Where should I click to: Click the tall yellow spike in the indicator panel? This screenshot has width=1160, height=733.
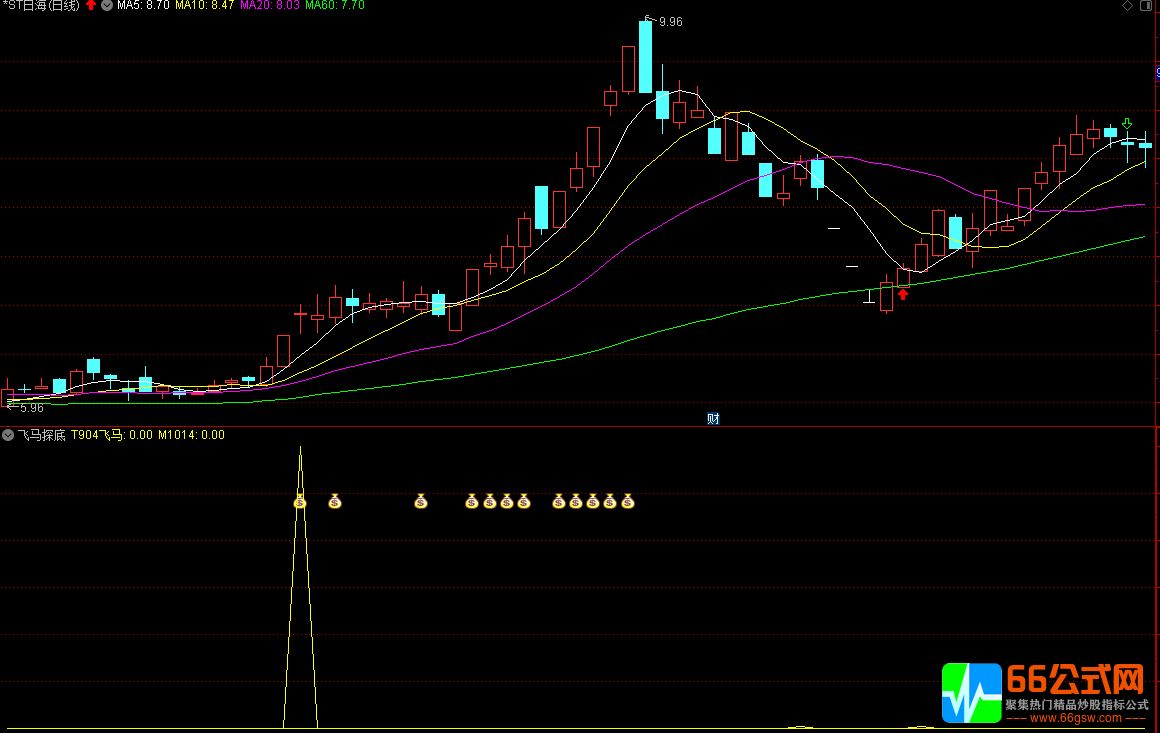coord(300,587)
